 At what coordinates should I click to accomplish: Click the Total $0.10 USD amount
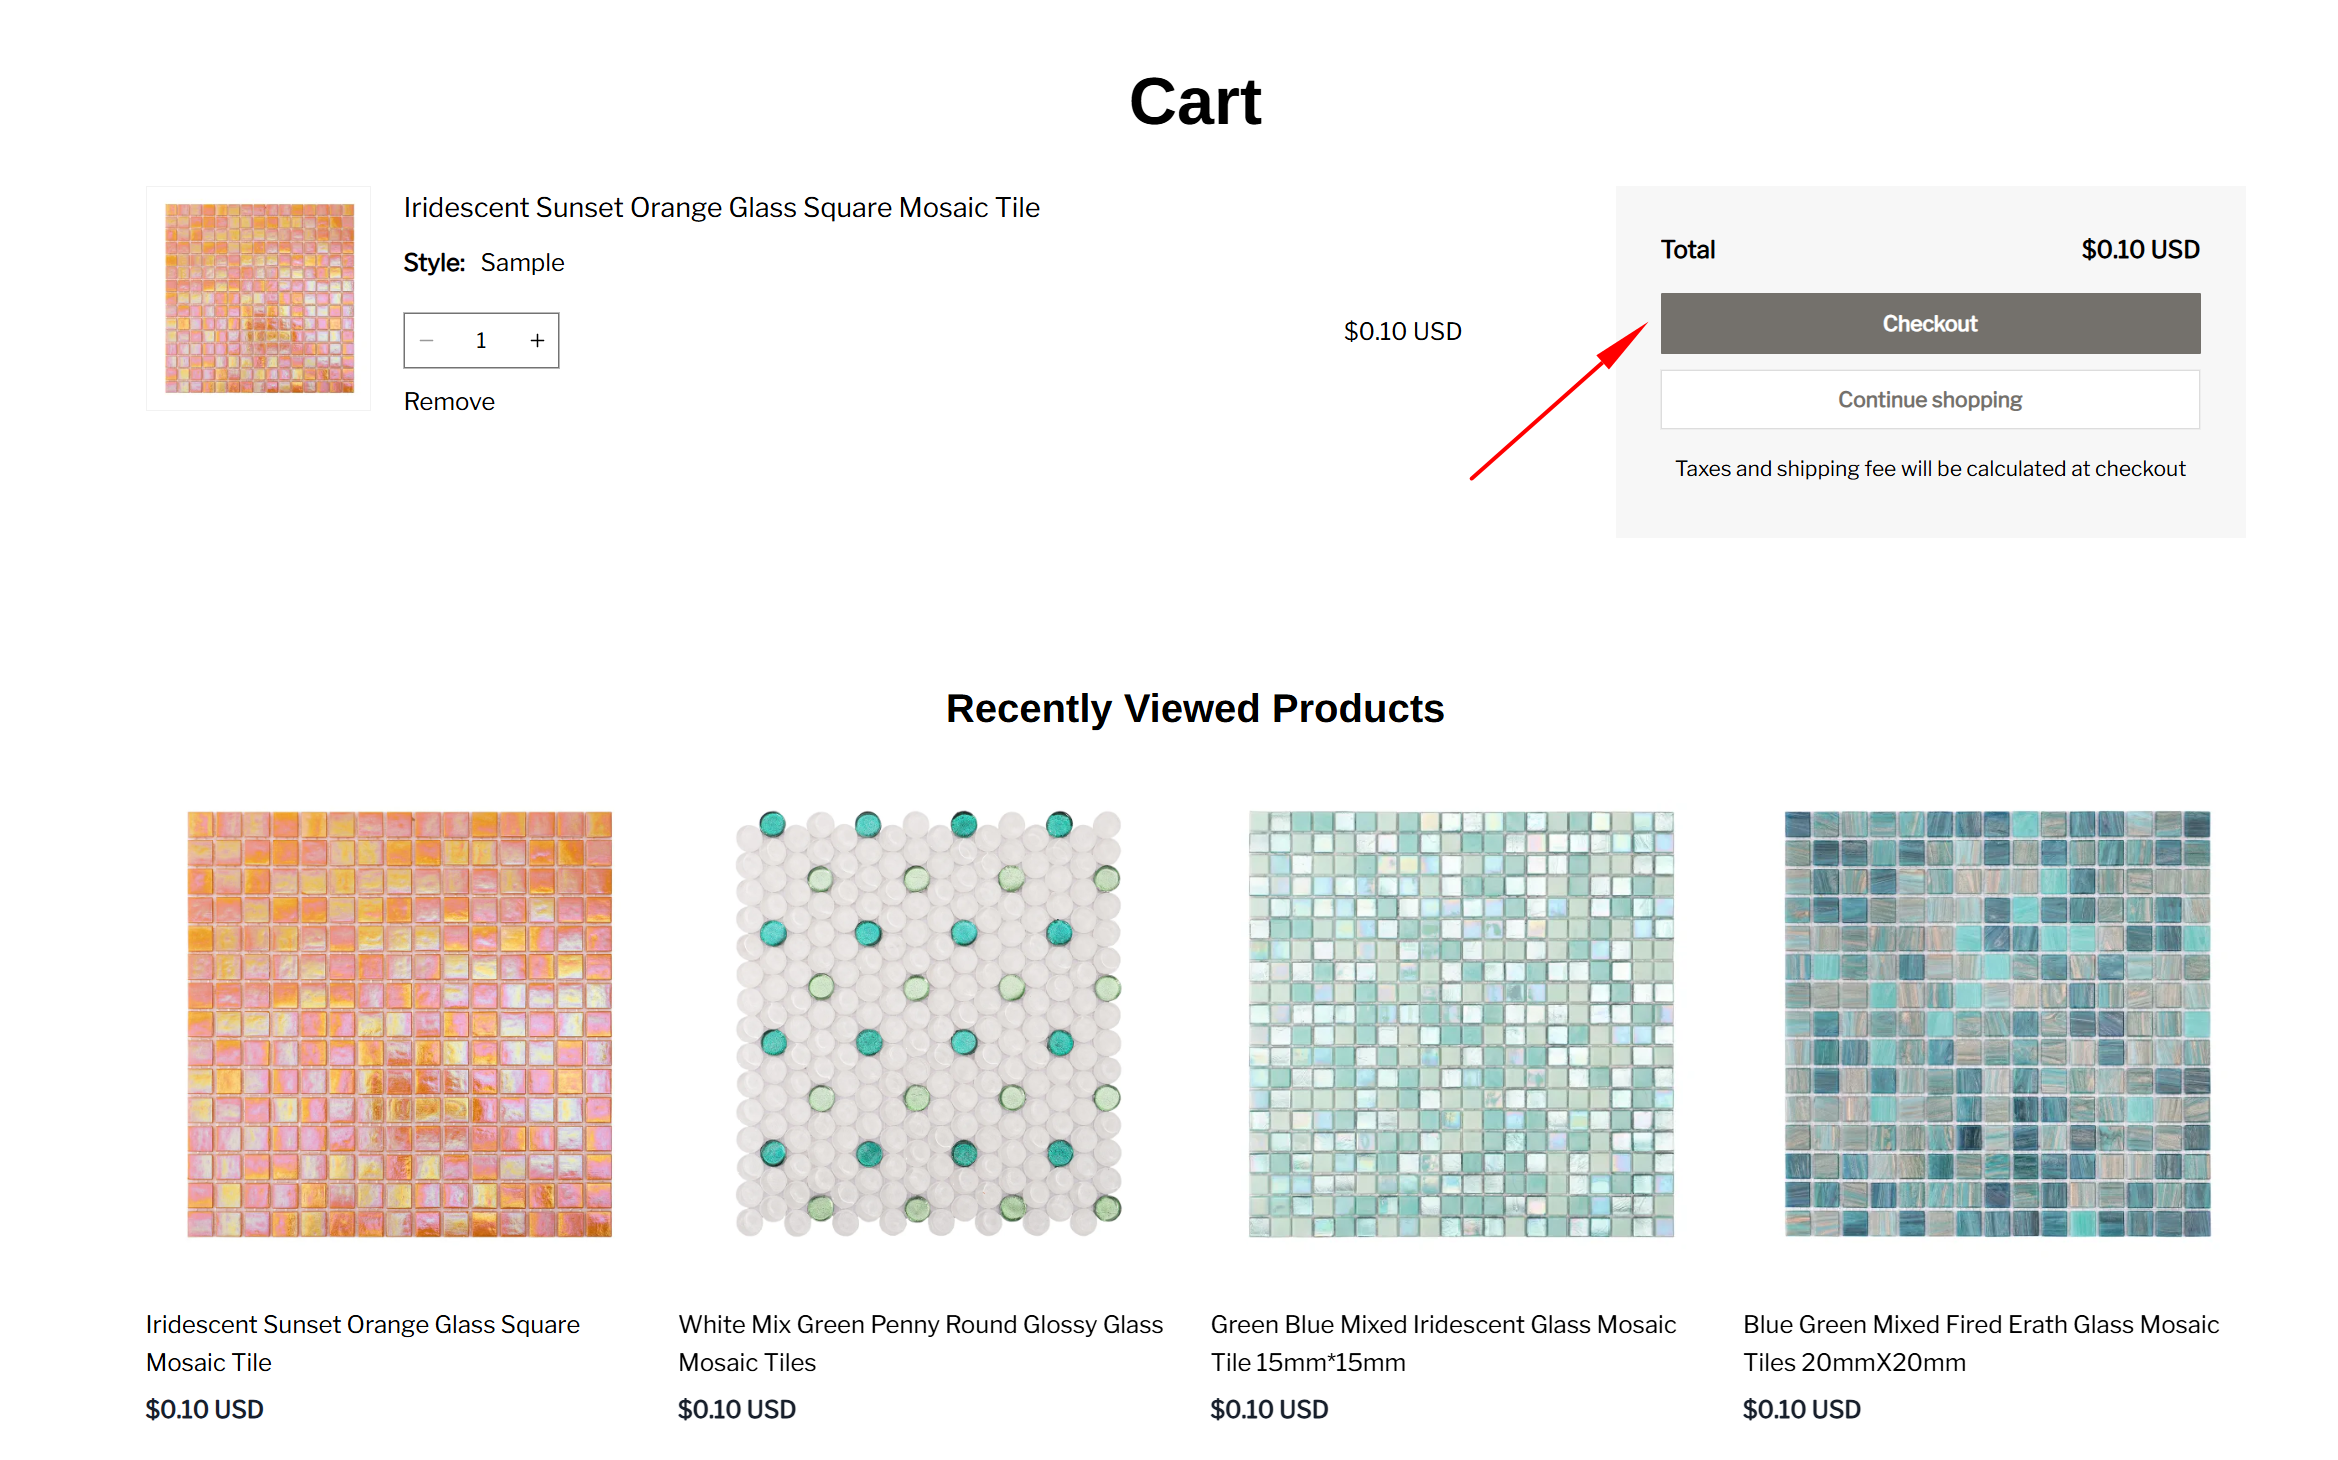2140,249
